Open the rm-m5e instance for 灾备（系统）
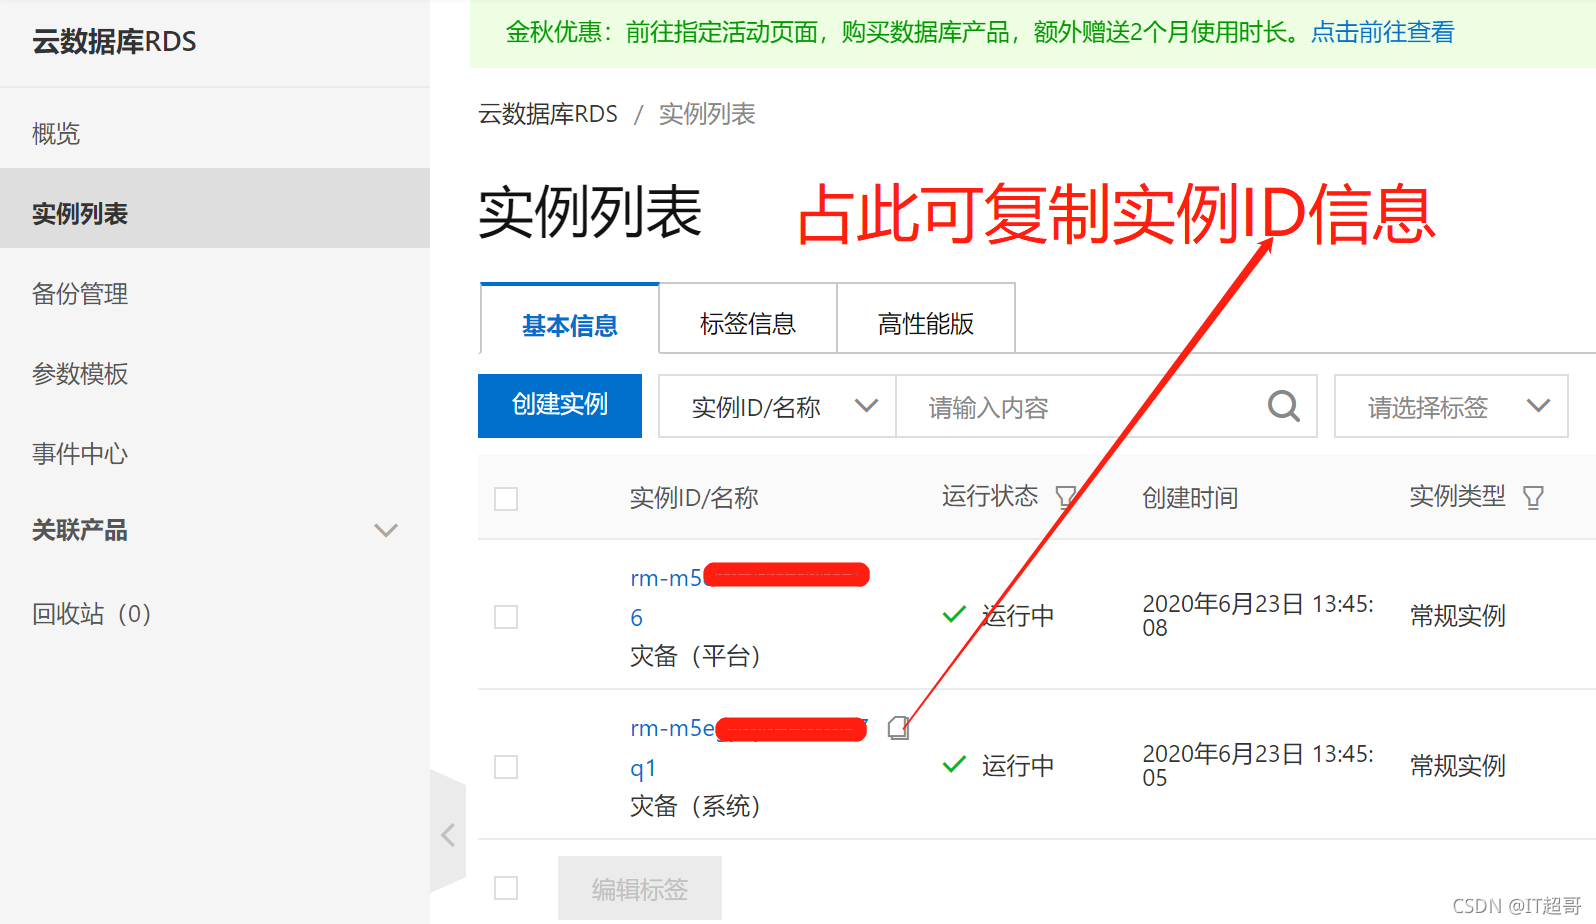 [750, 747]
